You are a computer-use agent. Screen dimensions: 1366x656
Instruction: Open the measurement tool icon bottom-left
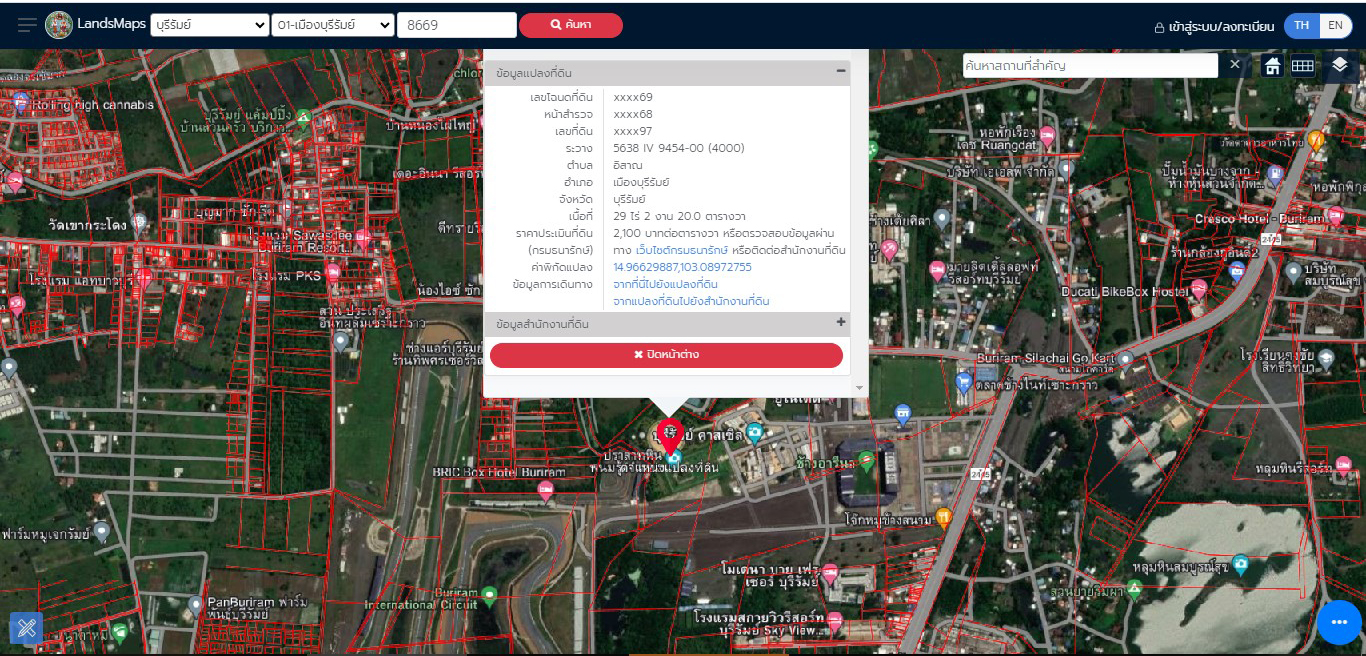click(x=26, y=627)
